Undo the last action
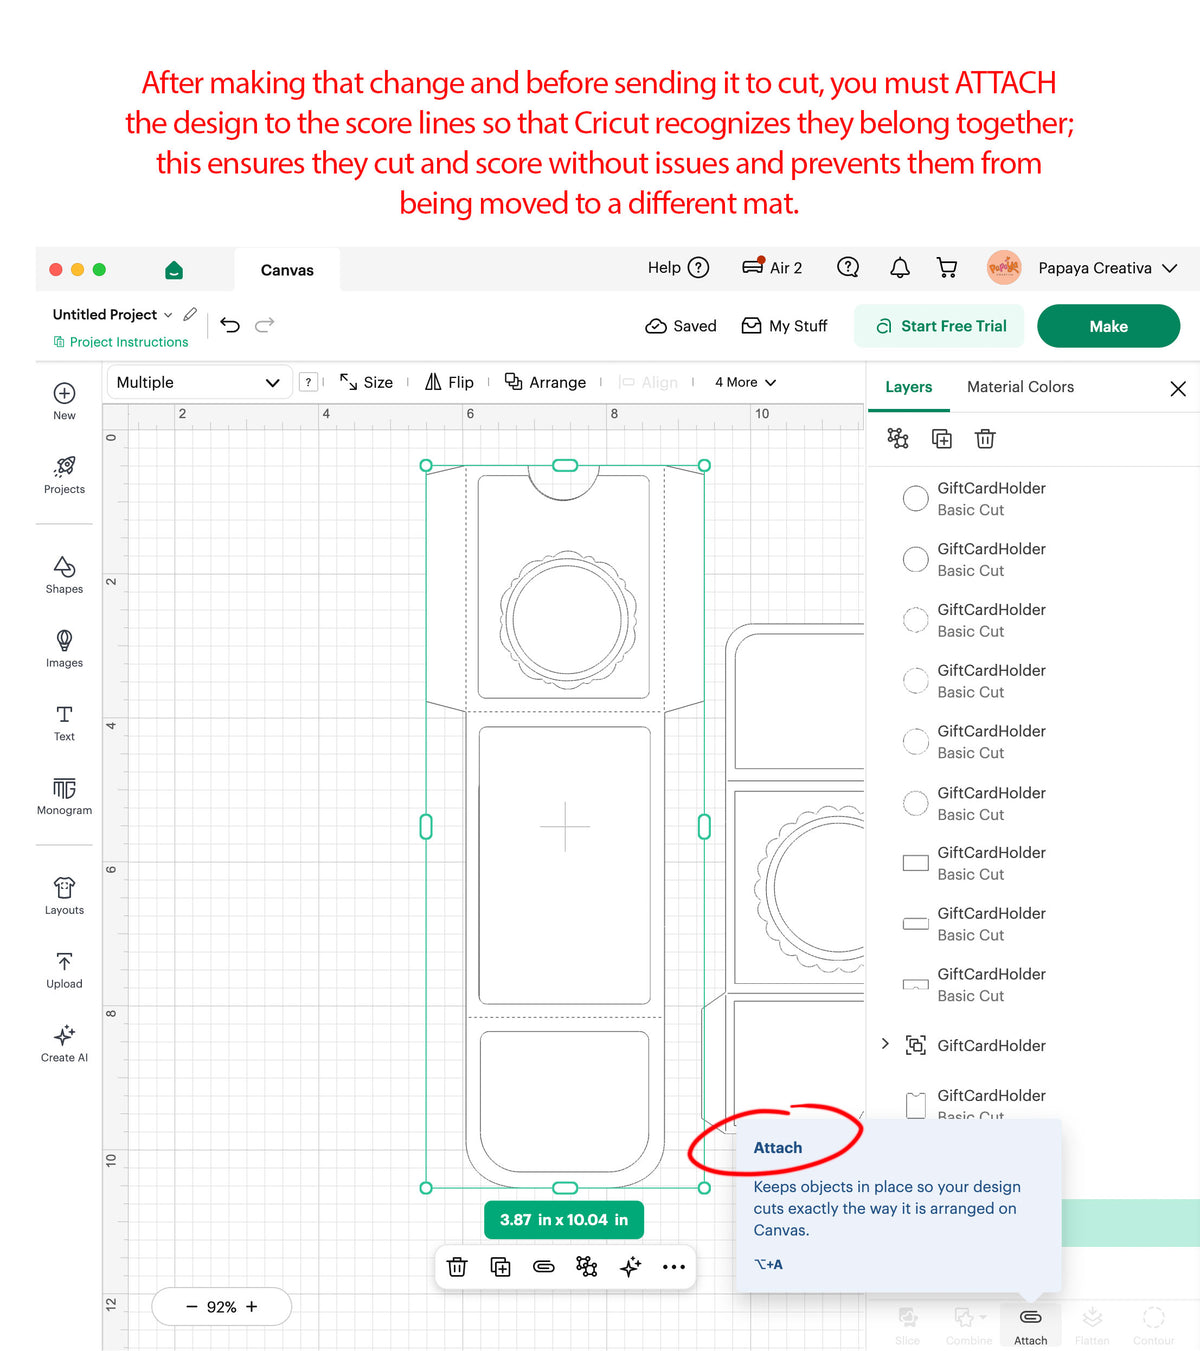Screen dimensions: 1200x1351 tap(230, 325)
